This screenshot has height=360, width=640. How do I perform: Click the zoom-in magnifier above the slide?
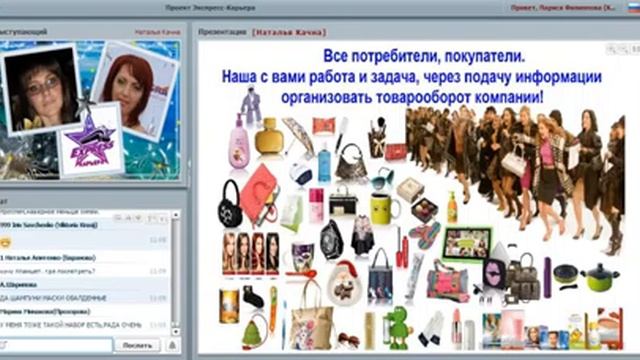[611, 49]
